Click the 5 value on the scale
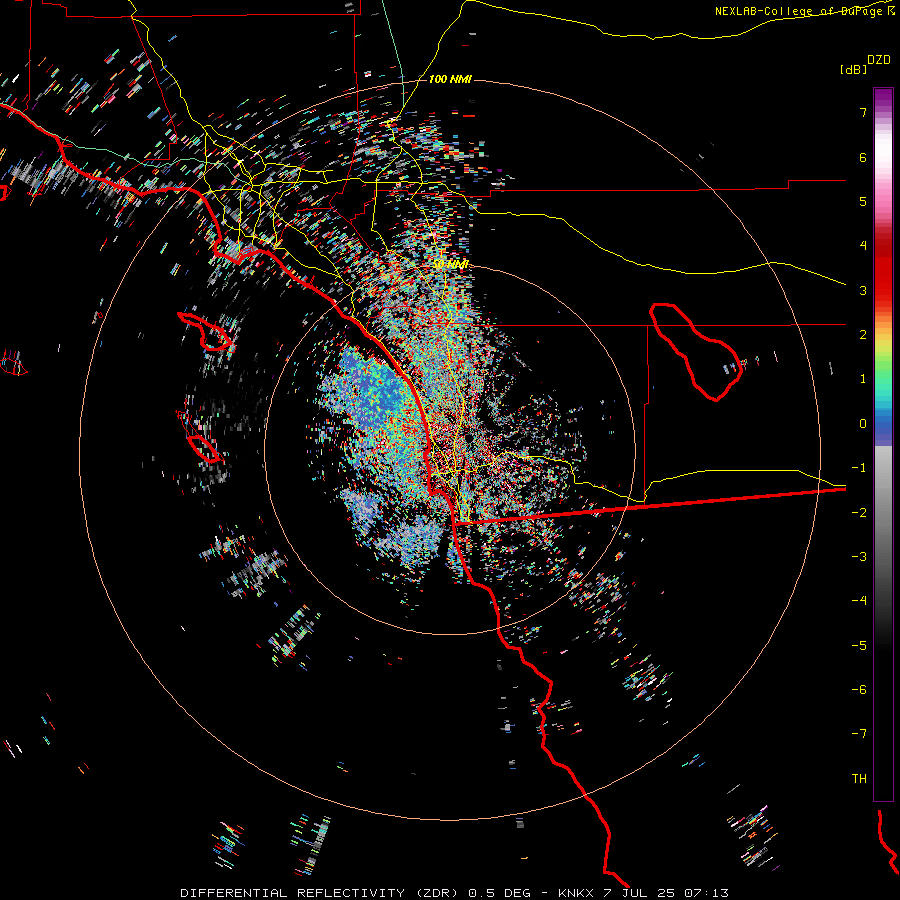This screenshot has width=900, height=900. (x=863, y=201)
